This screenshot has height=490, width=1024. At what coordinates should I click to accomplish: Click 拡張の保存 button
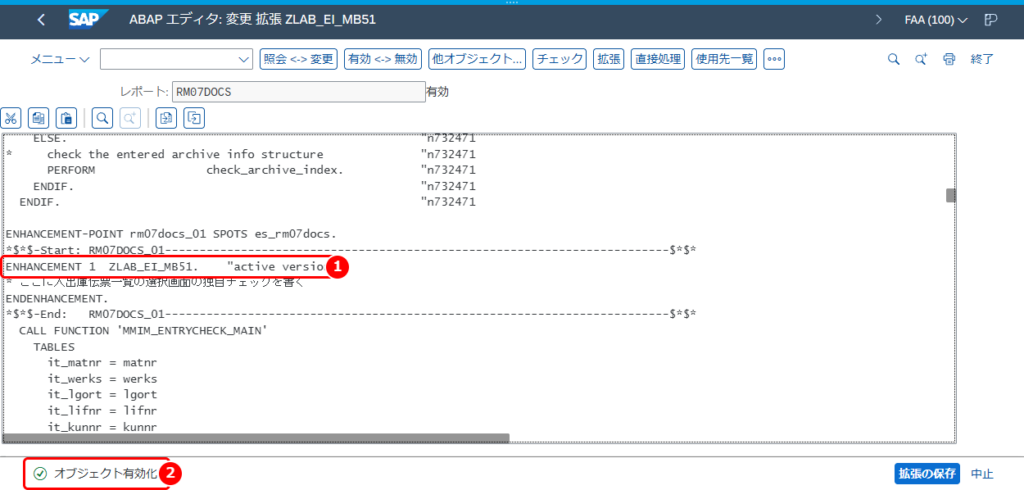926,474
